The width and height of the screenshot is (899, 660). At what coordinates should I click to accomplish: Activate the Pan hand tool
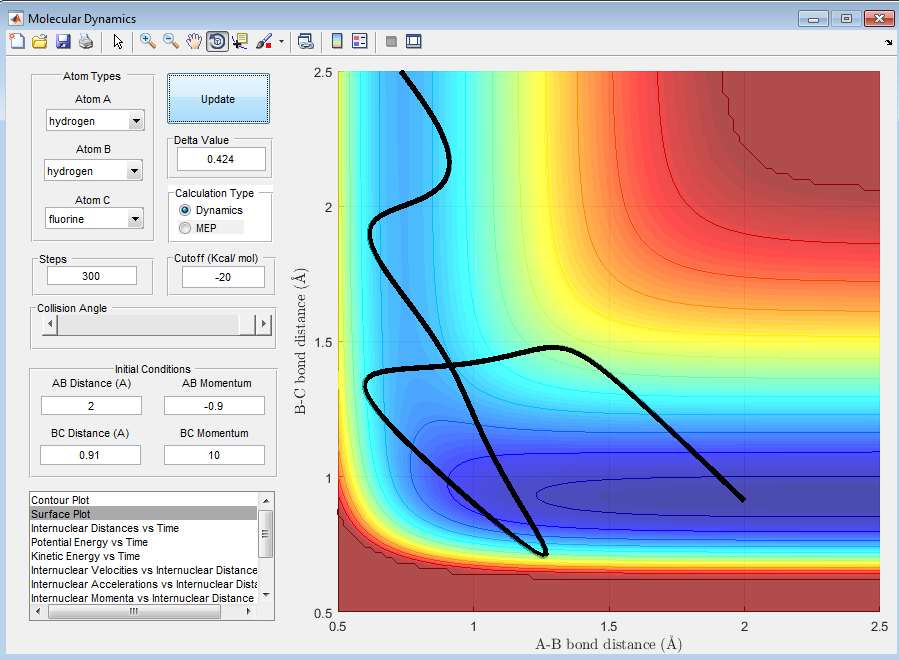pyautogui.click(x=194, y=41)
